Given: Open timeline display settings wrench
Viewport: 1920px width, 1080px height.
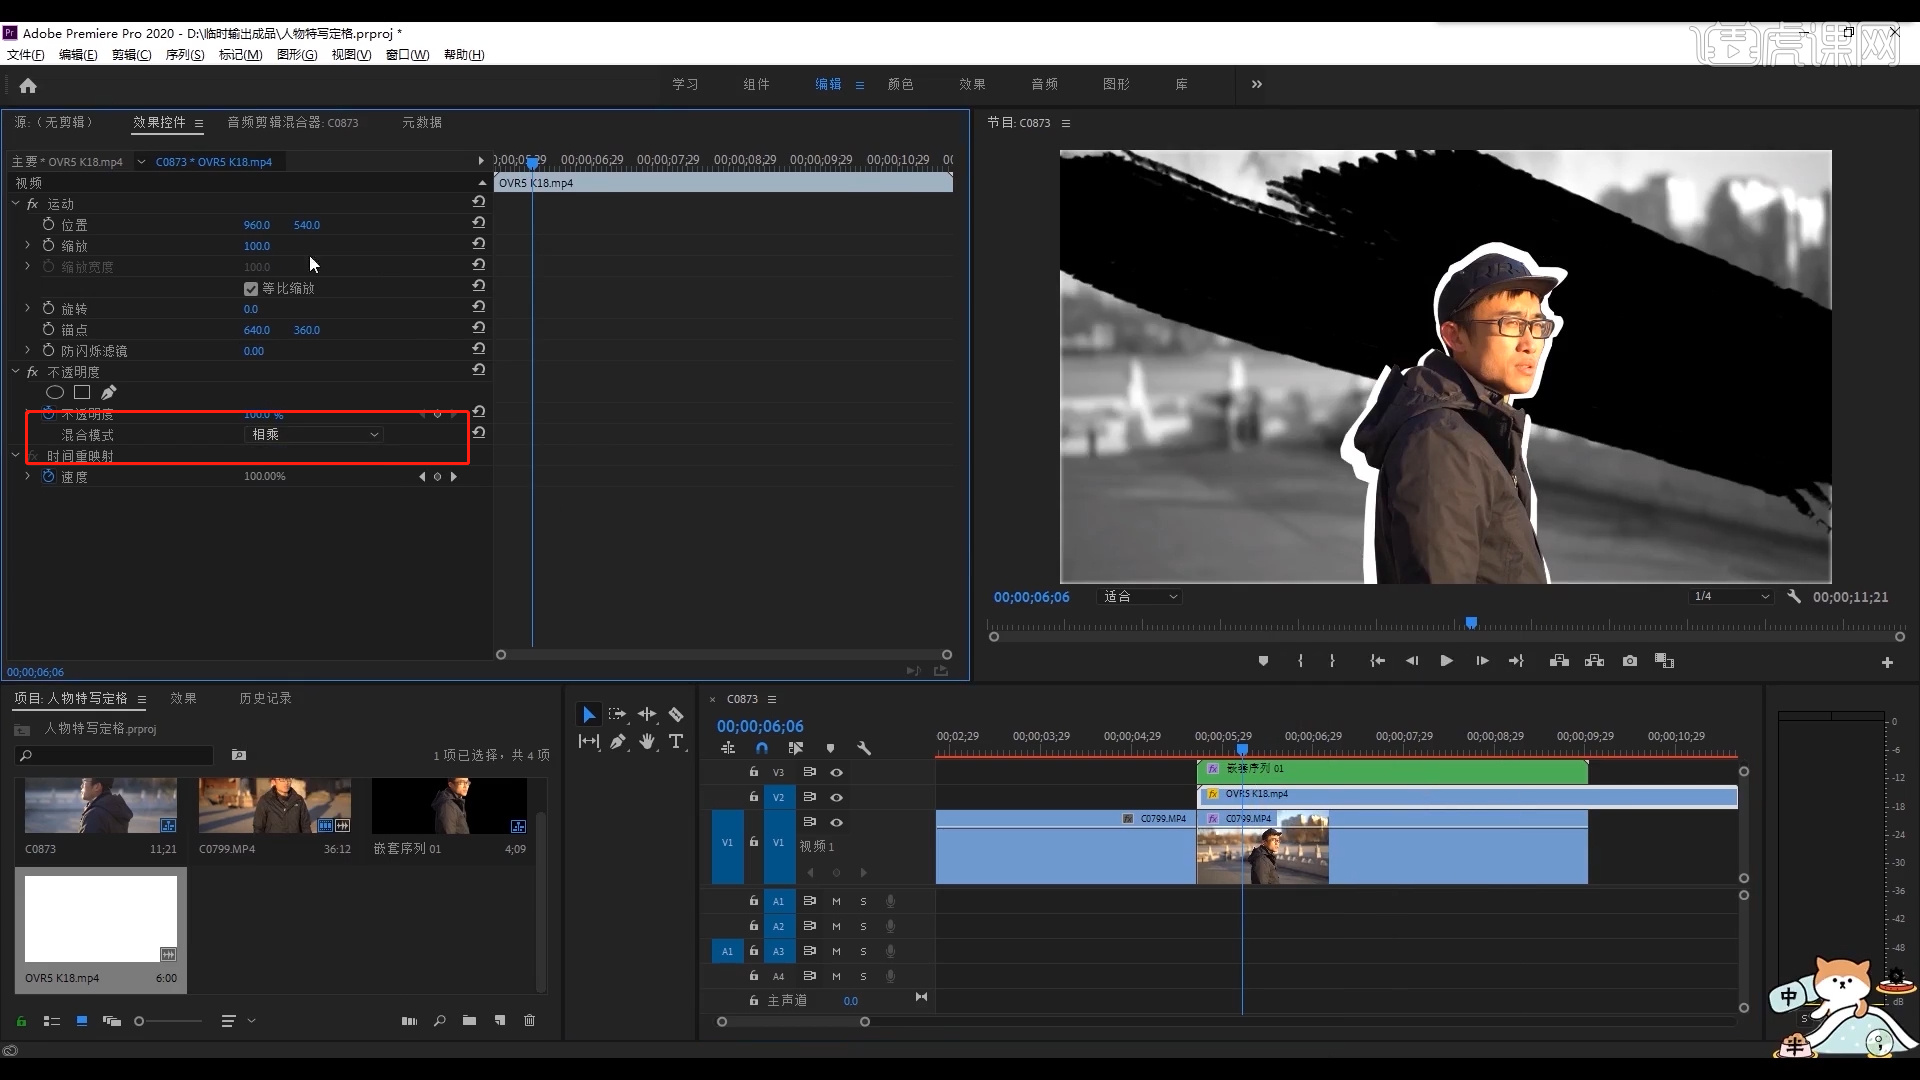Looking at the screenshot, I should tap(864, 748).
